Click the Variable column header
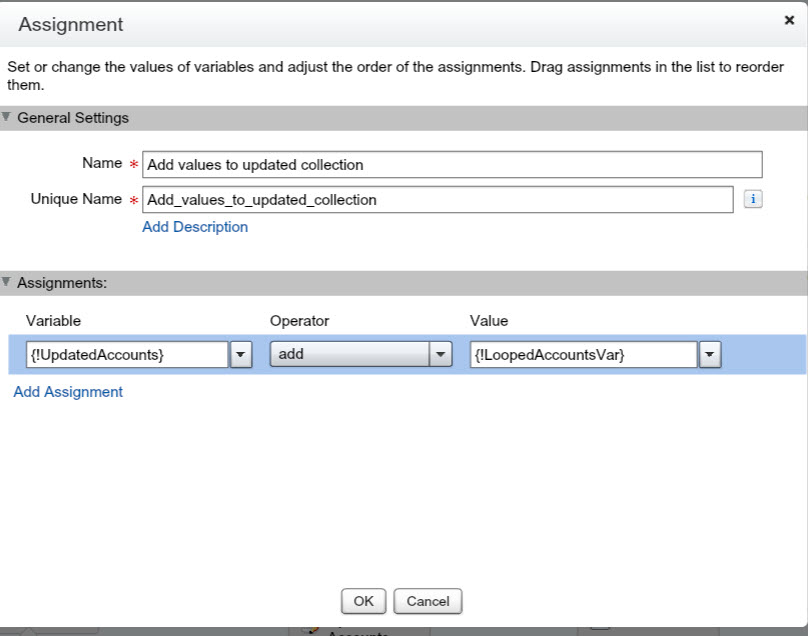808x636 pixels. click(x=53, y=321)
